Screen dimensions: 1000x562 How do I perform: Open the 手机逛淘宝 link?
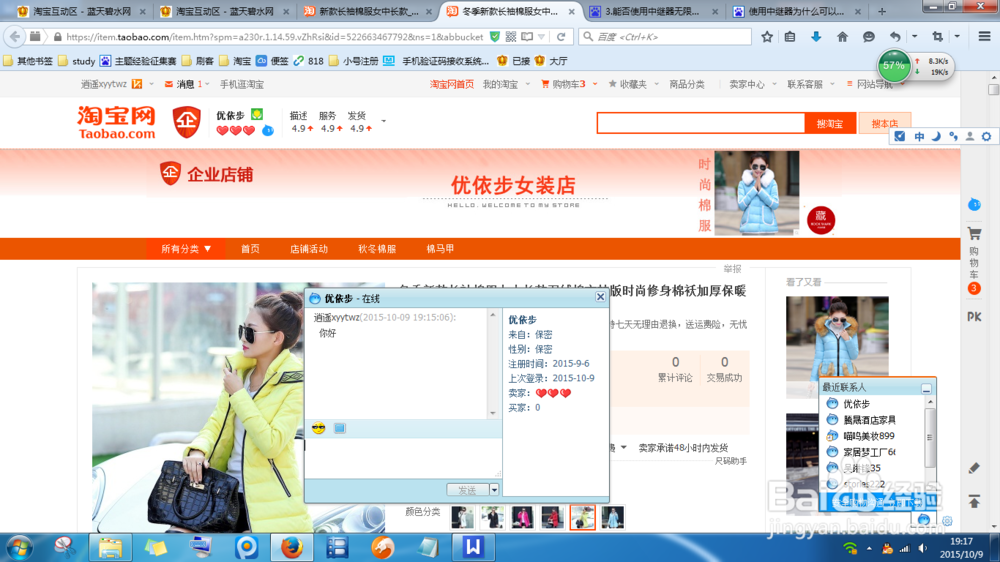[242, 84]
